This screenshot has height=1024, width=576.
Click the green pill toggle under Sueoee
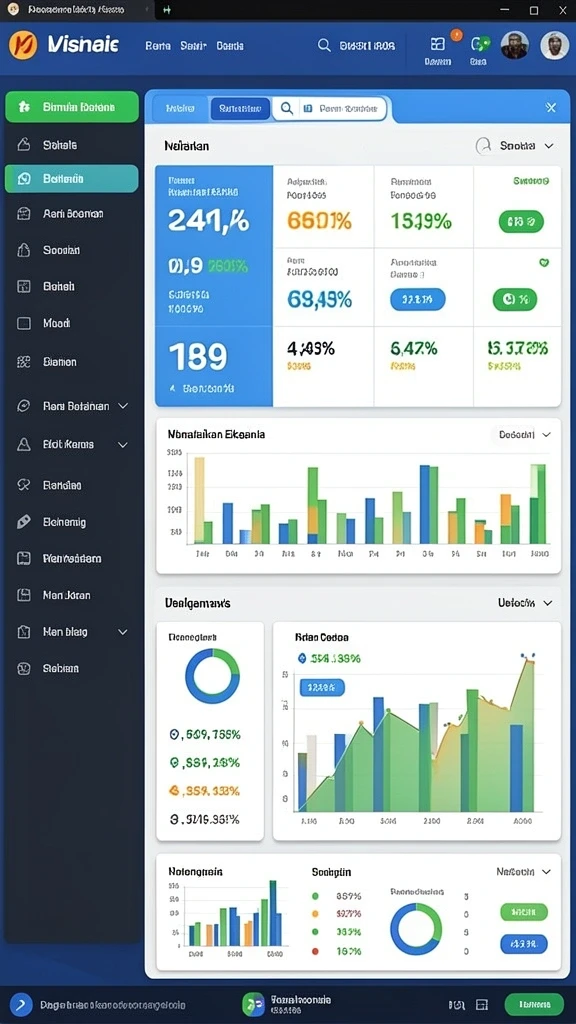[520, 221]
